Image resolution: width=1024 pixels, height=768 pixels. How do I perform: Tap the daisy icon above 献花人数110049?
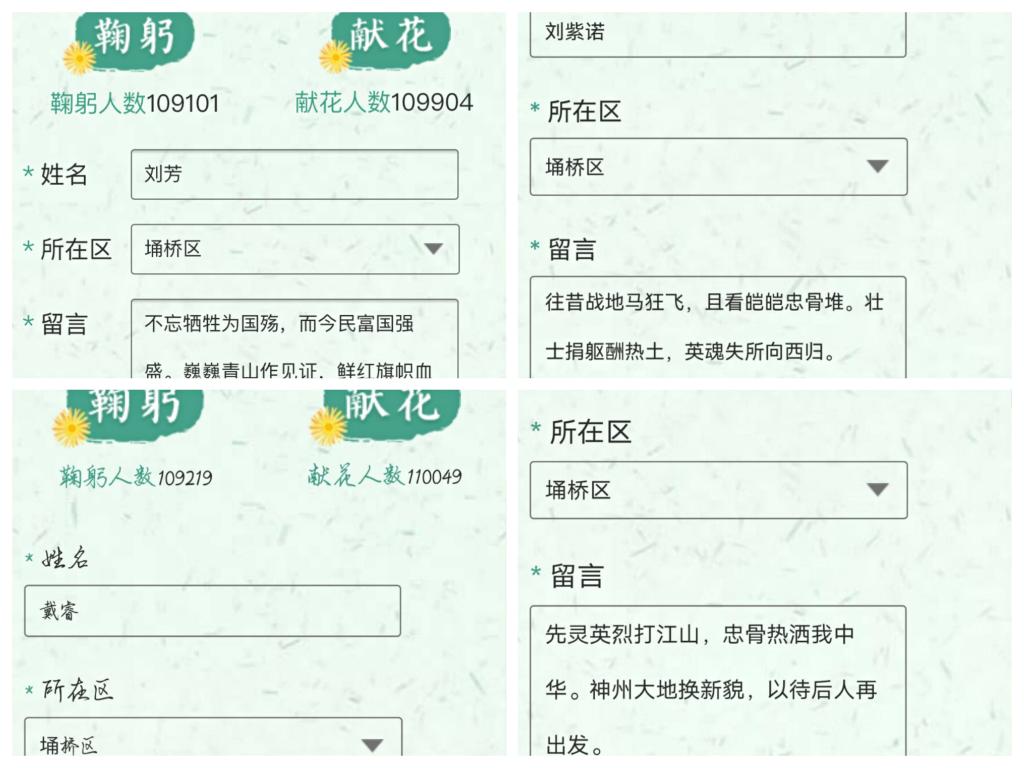click(x=328, y=426)
